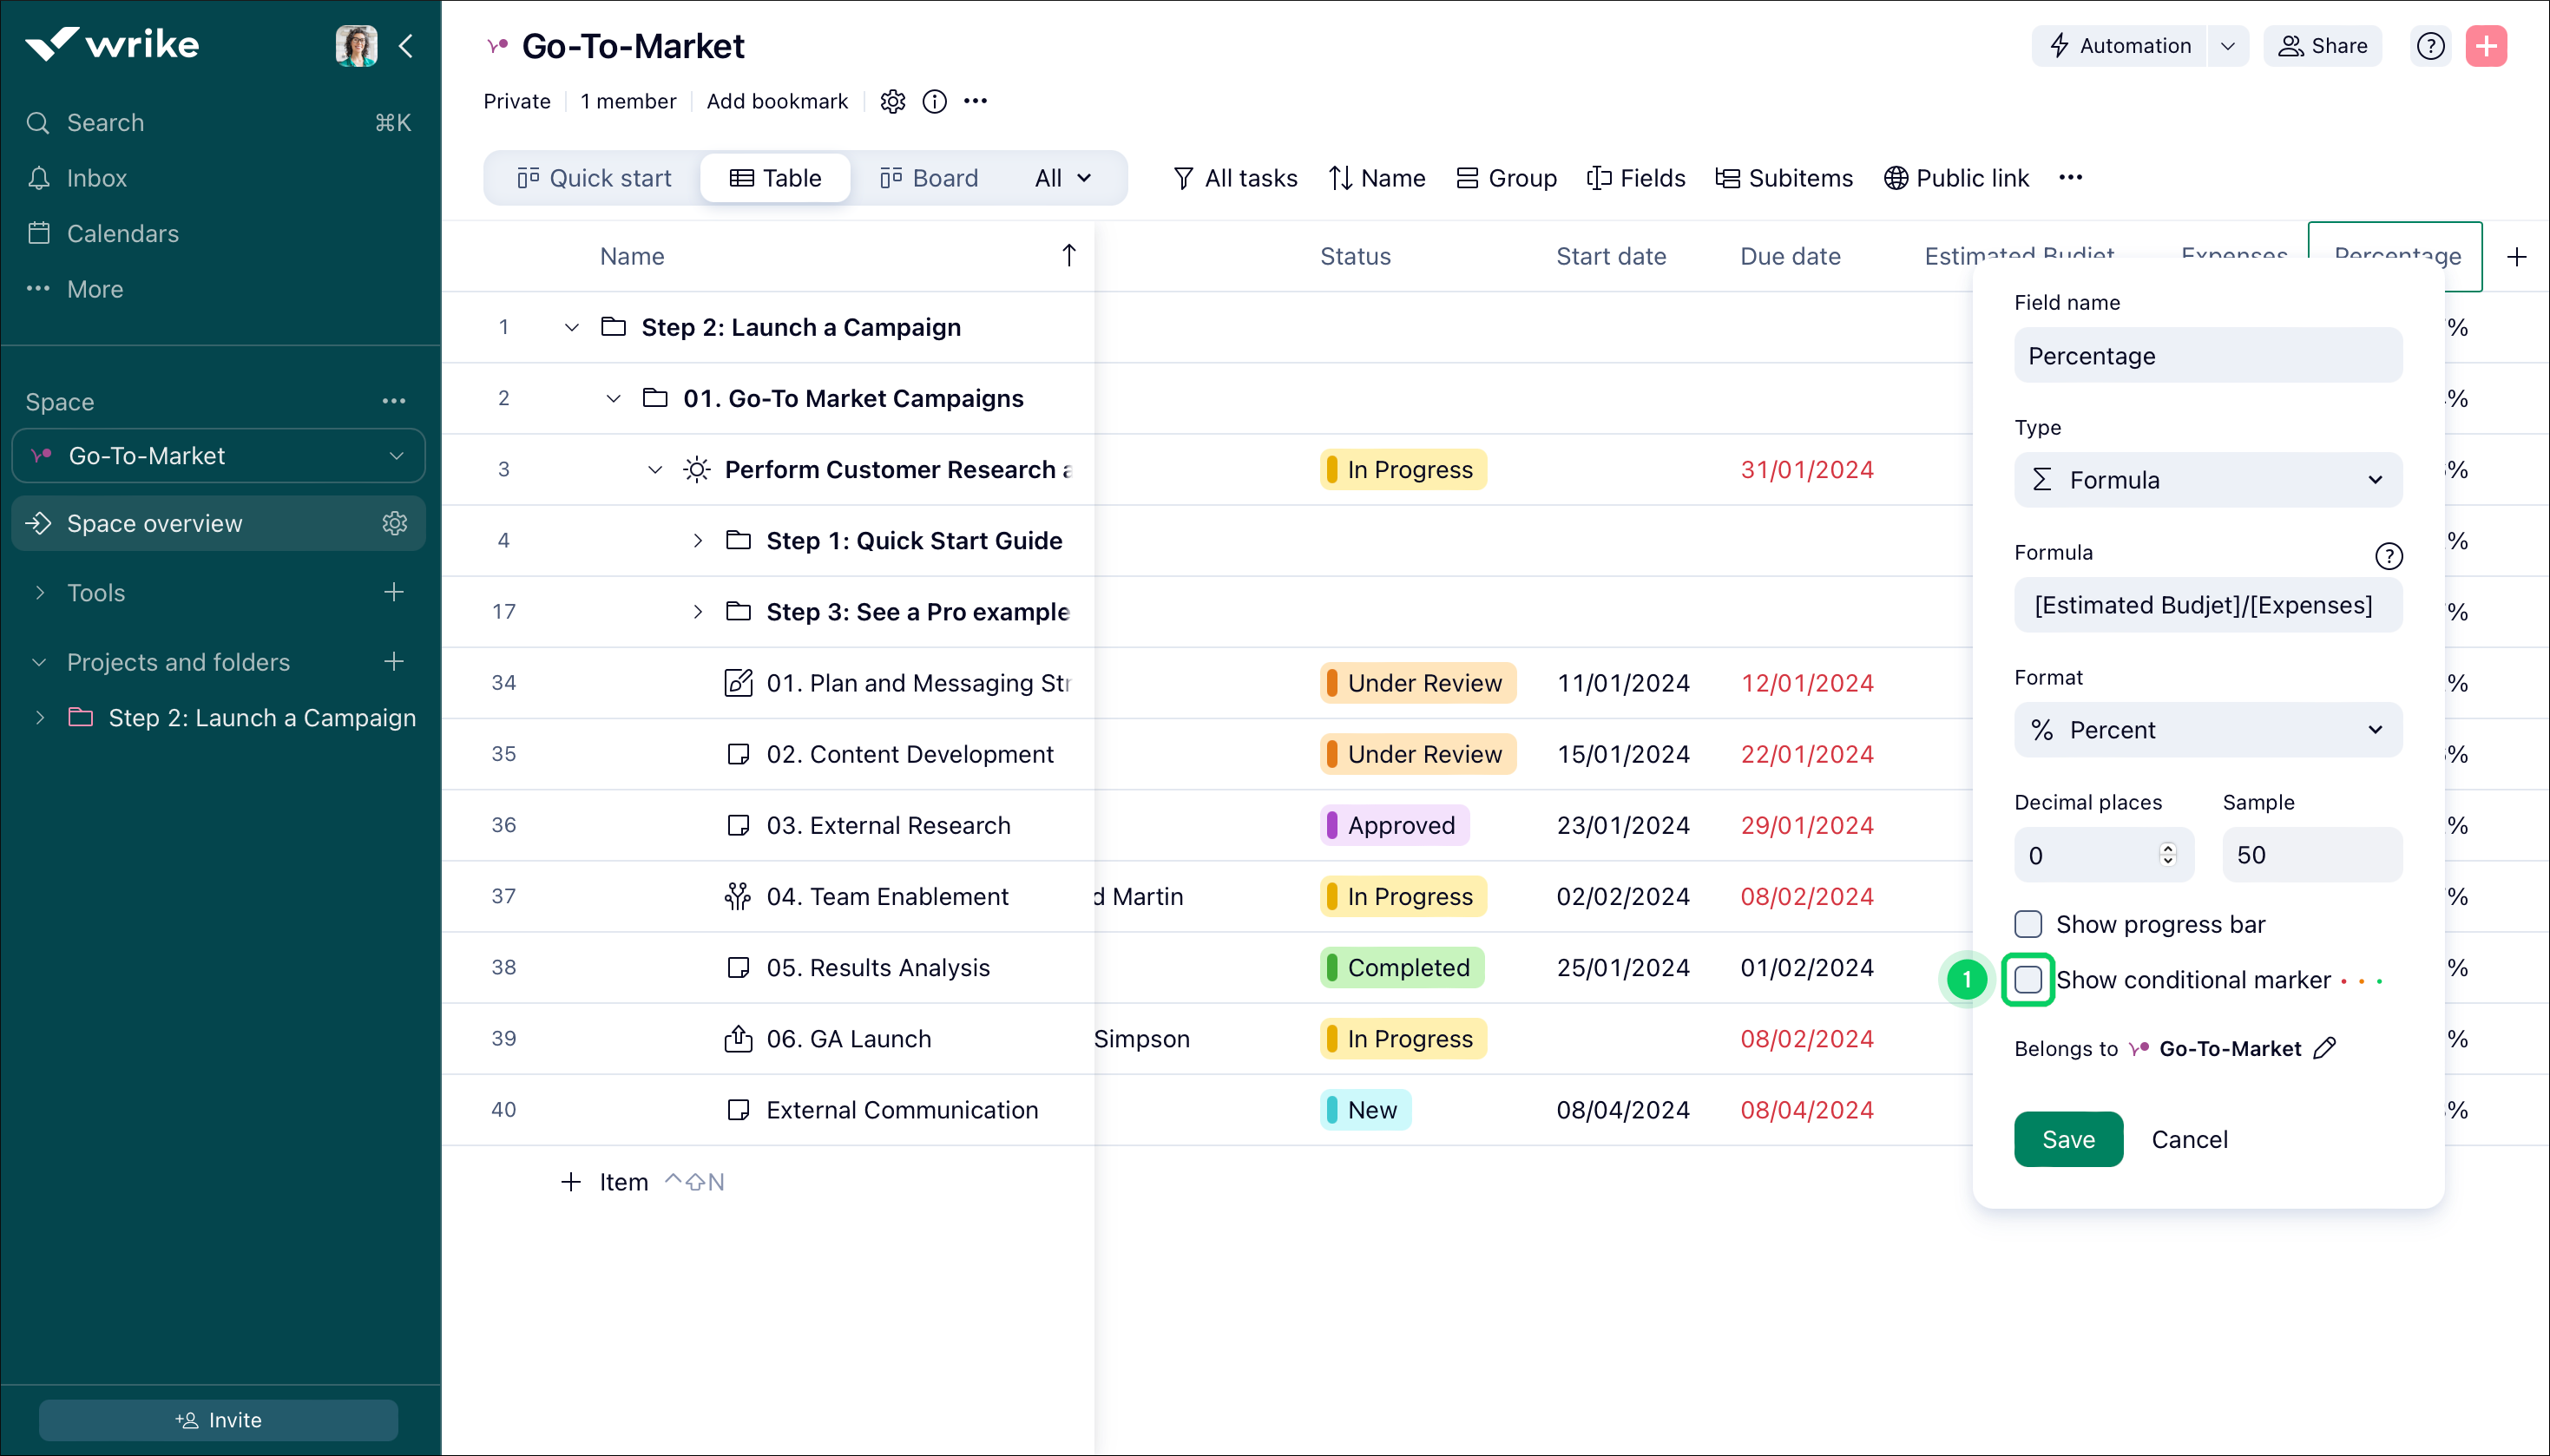The image size is (2550, 1456).
Task: Click Cancel in the field editor
Action: point(2189,1139)
